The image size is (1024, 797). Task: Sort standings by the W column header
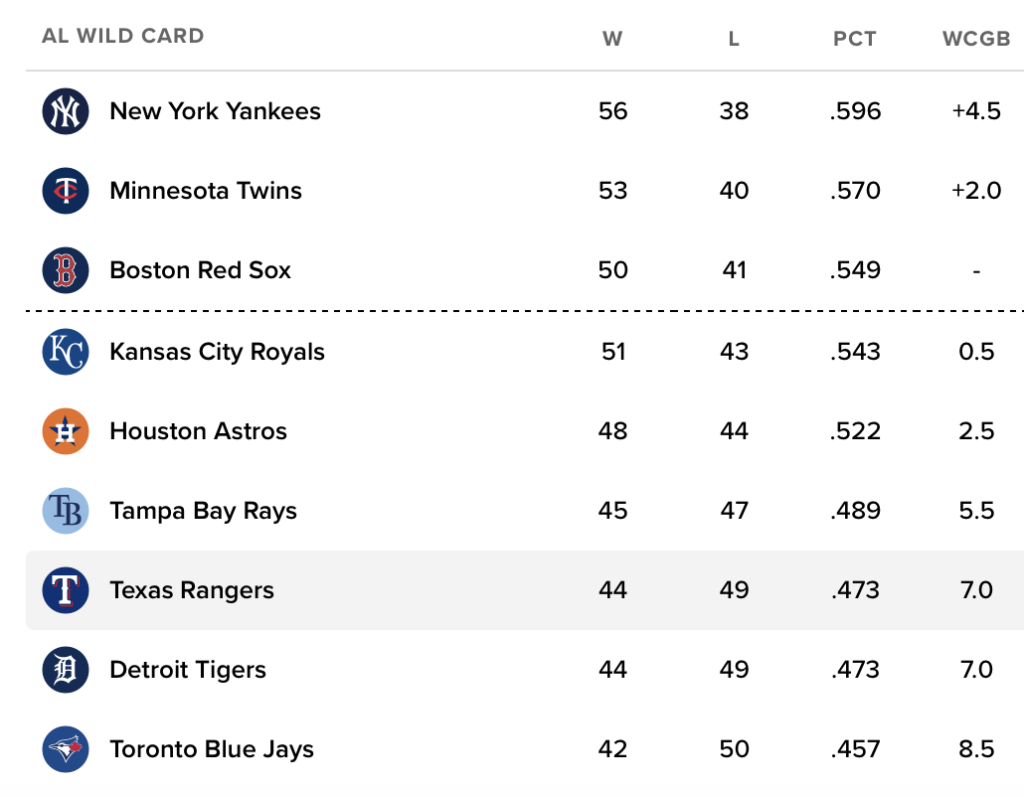coord(612,39)
